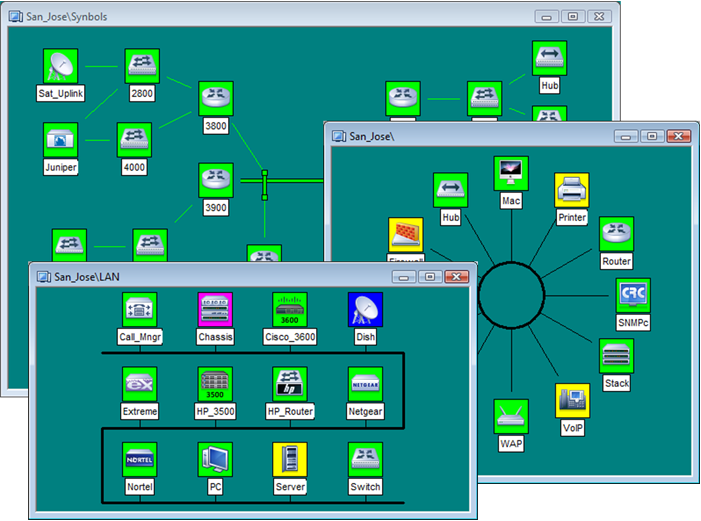Screen dimensions: 701x521
Task: Select the WAP wireless access point icon
Action: pos(511,417)
